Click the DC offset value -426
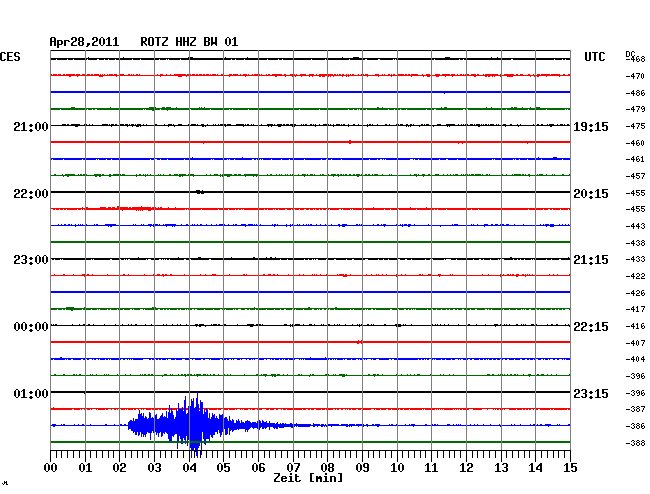The height and width of the screenshot is (494, 650). (x=635, y=293)
